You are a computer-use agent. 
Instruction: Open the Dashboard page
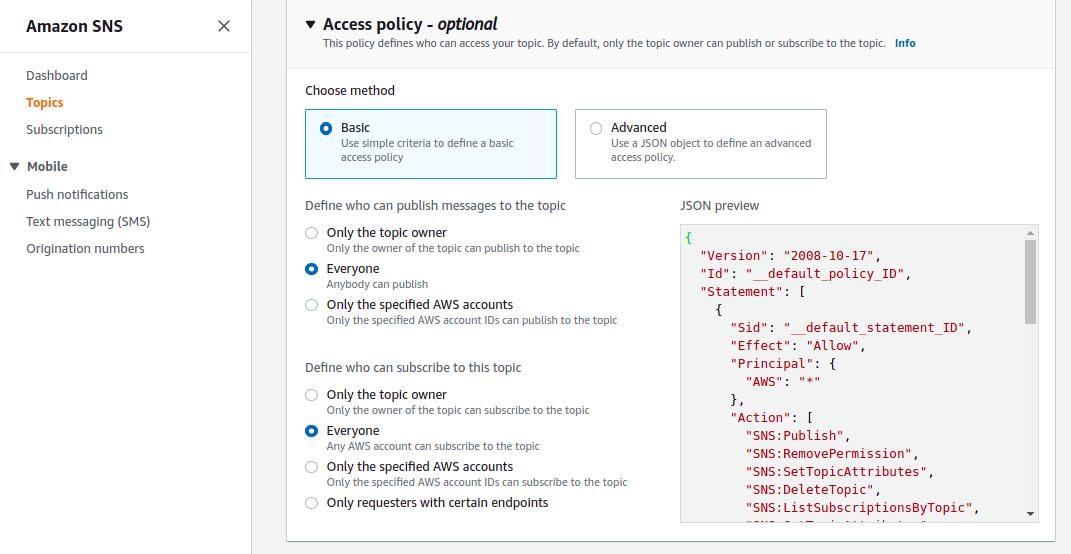(x=57, y=75)
